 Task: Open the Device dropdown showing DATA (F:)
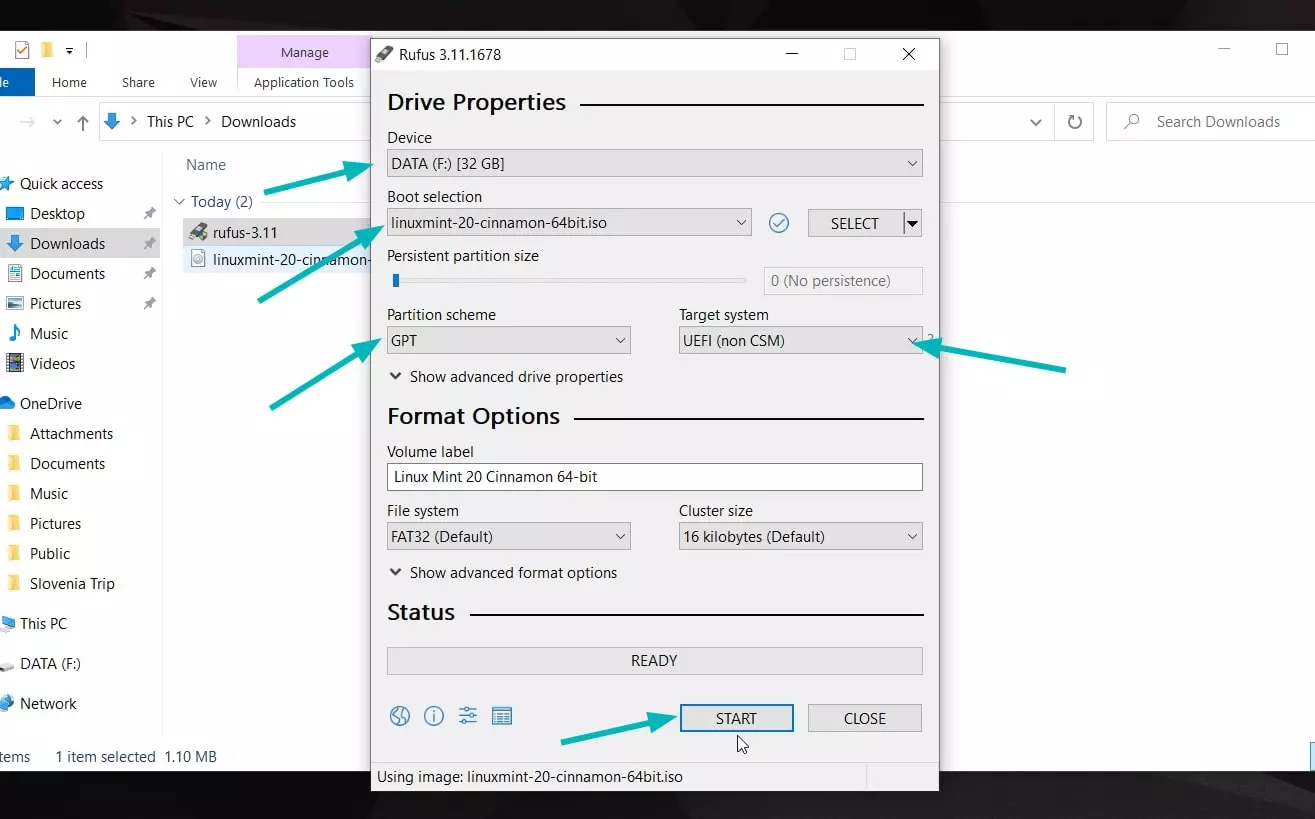click(x=655, y=163)
